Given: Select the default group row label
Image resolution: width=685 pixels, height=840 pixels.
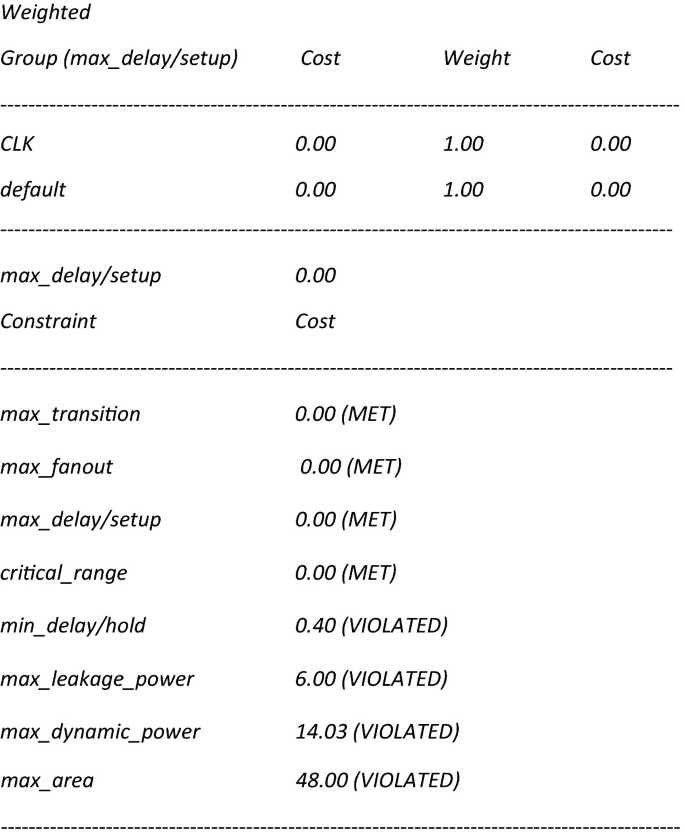Looking at the screenshot, I should 33,190.
